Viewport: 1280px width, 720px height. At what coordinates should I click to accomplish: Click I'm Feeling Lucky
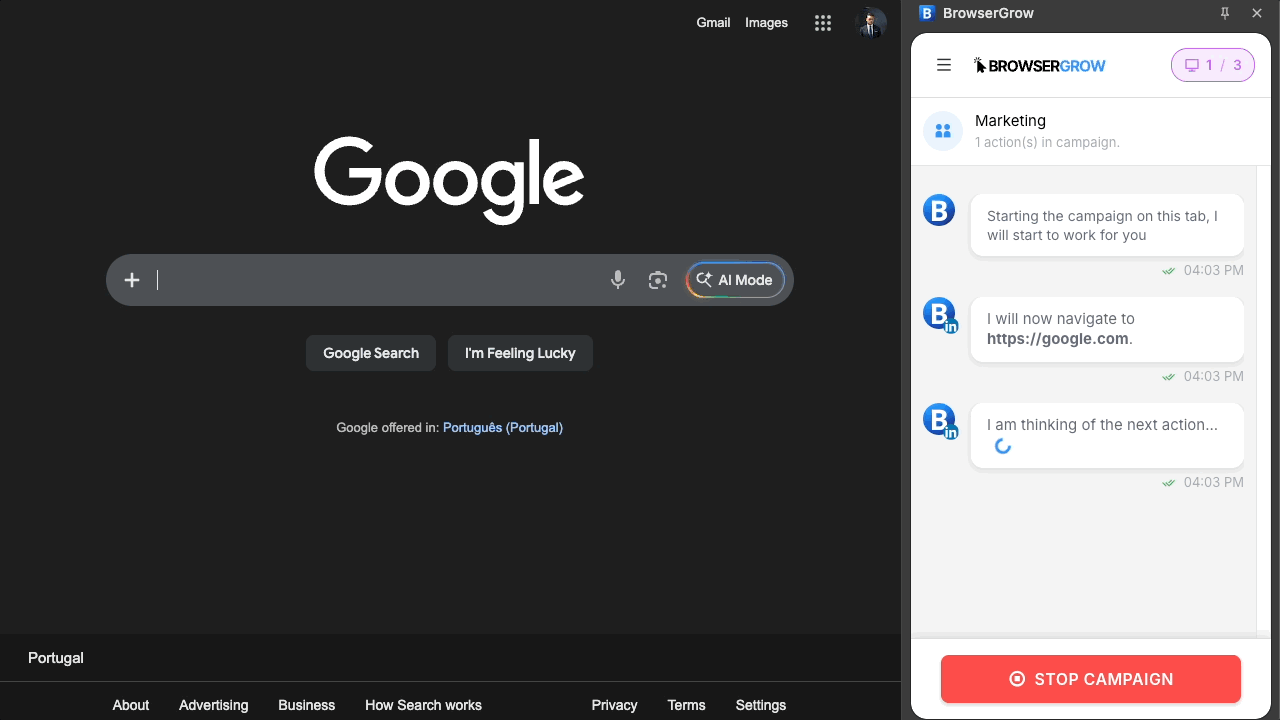click(x=520, y=353)
